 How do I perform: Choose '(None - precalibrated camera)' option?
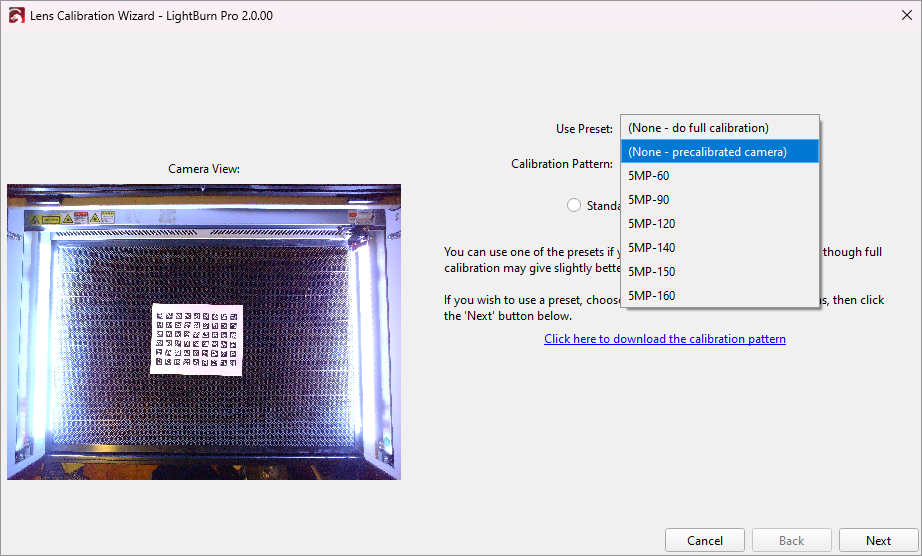(x=707, y=152)
